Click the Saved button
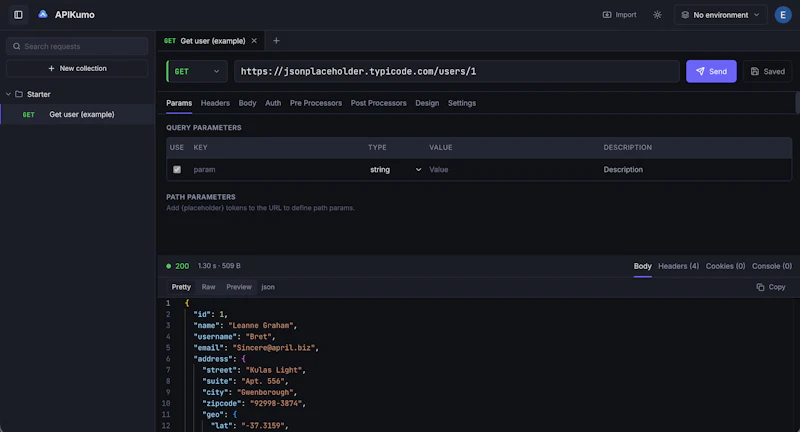The image size is (800, 432). 767,71
